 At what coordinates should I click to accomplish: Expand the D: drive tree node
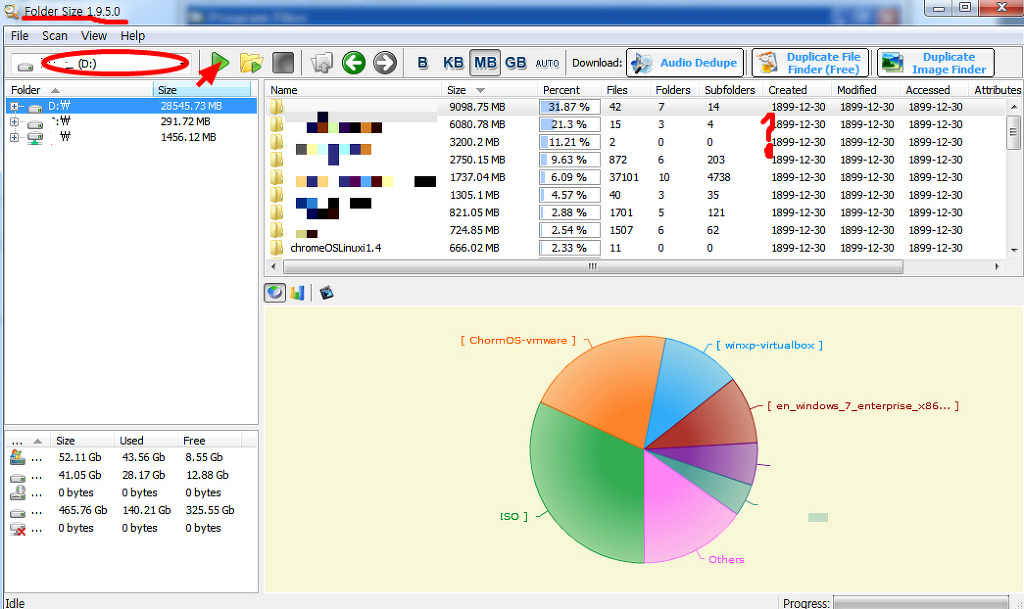click(14, 106)
